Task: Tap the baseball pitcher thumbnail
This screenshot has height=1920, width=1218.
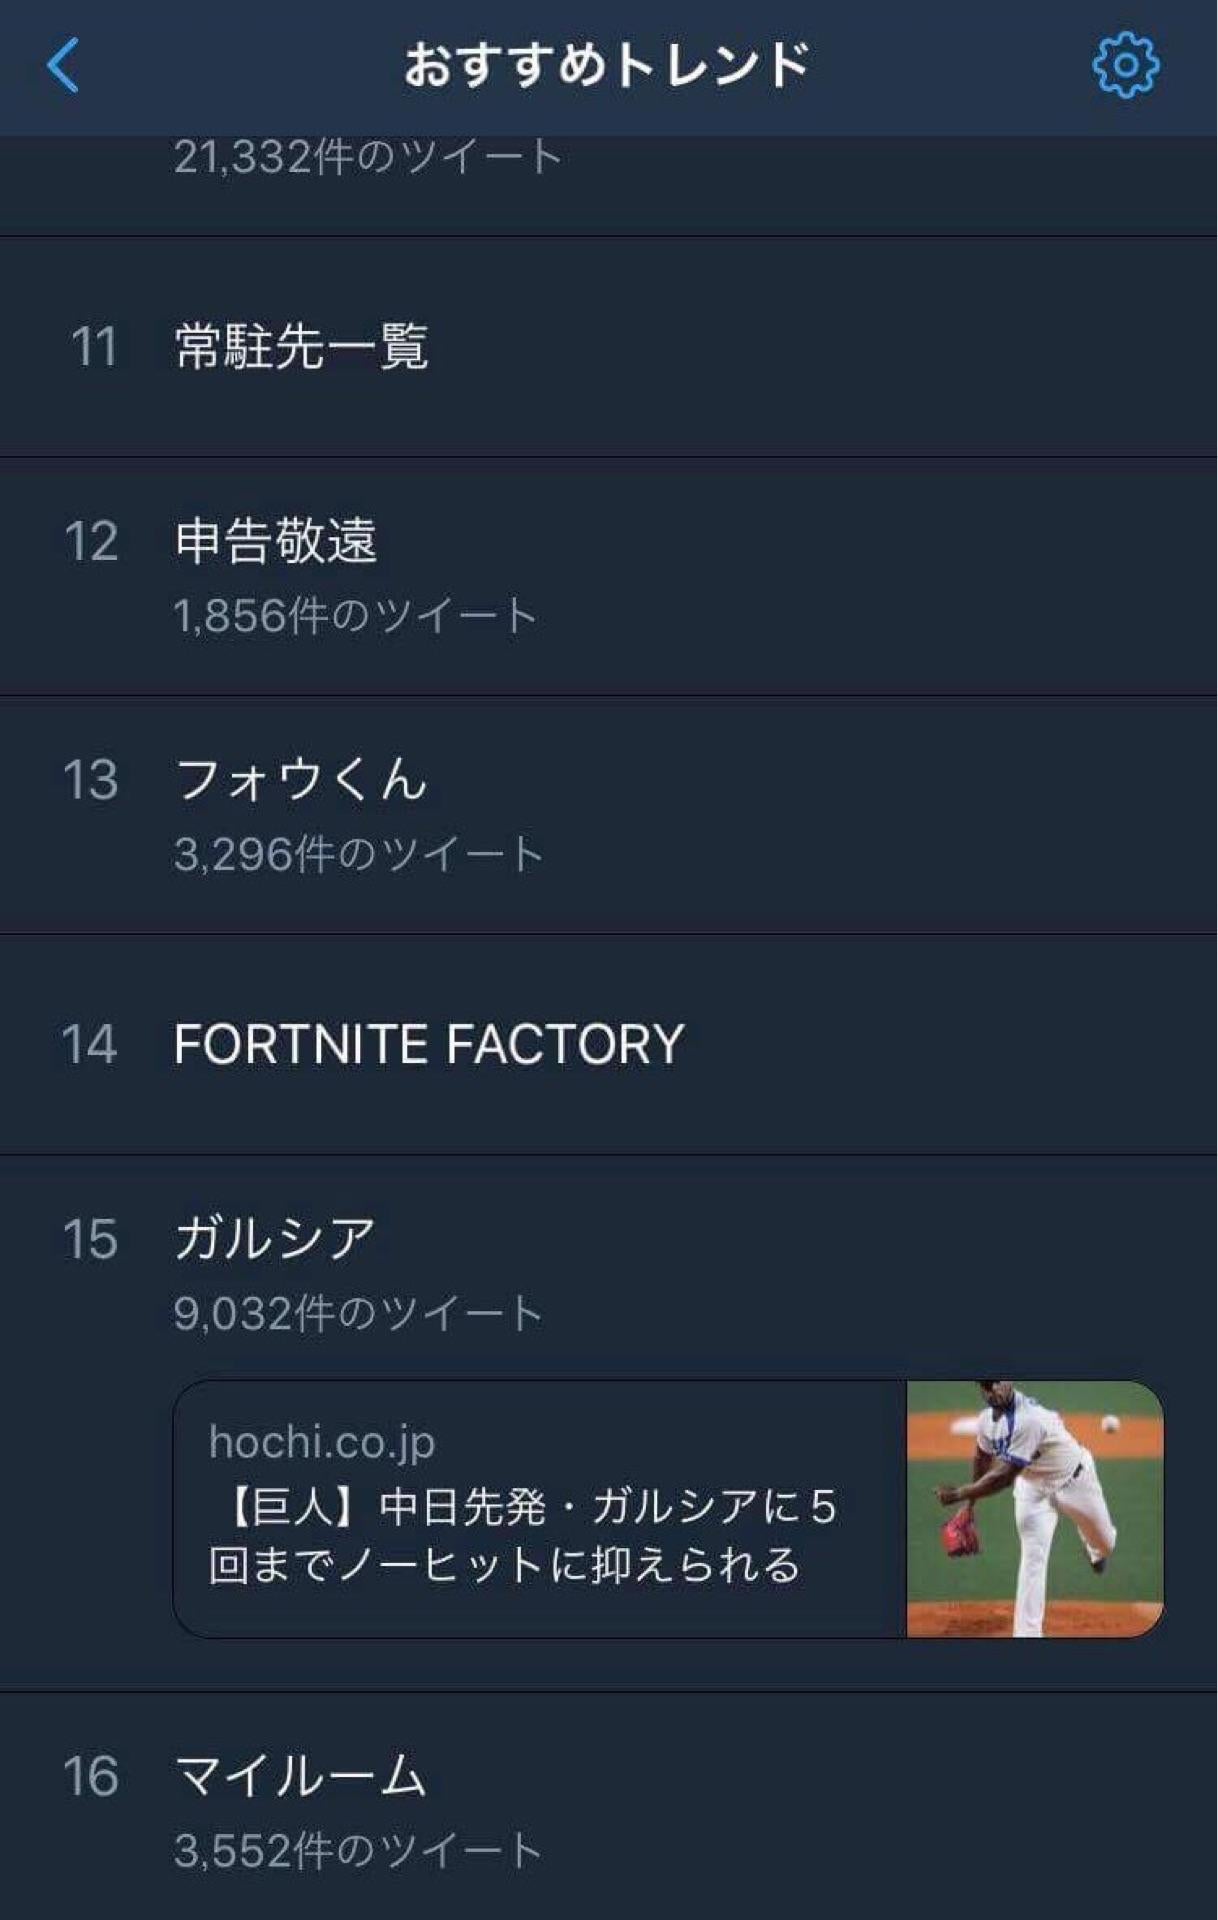Action: (x=1034, y=1509)
